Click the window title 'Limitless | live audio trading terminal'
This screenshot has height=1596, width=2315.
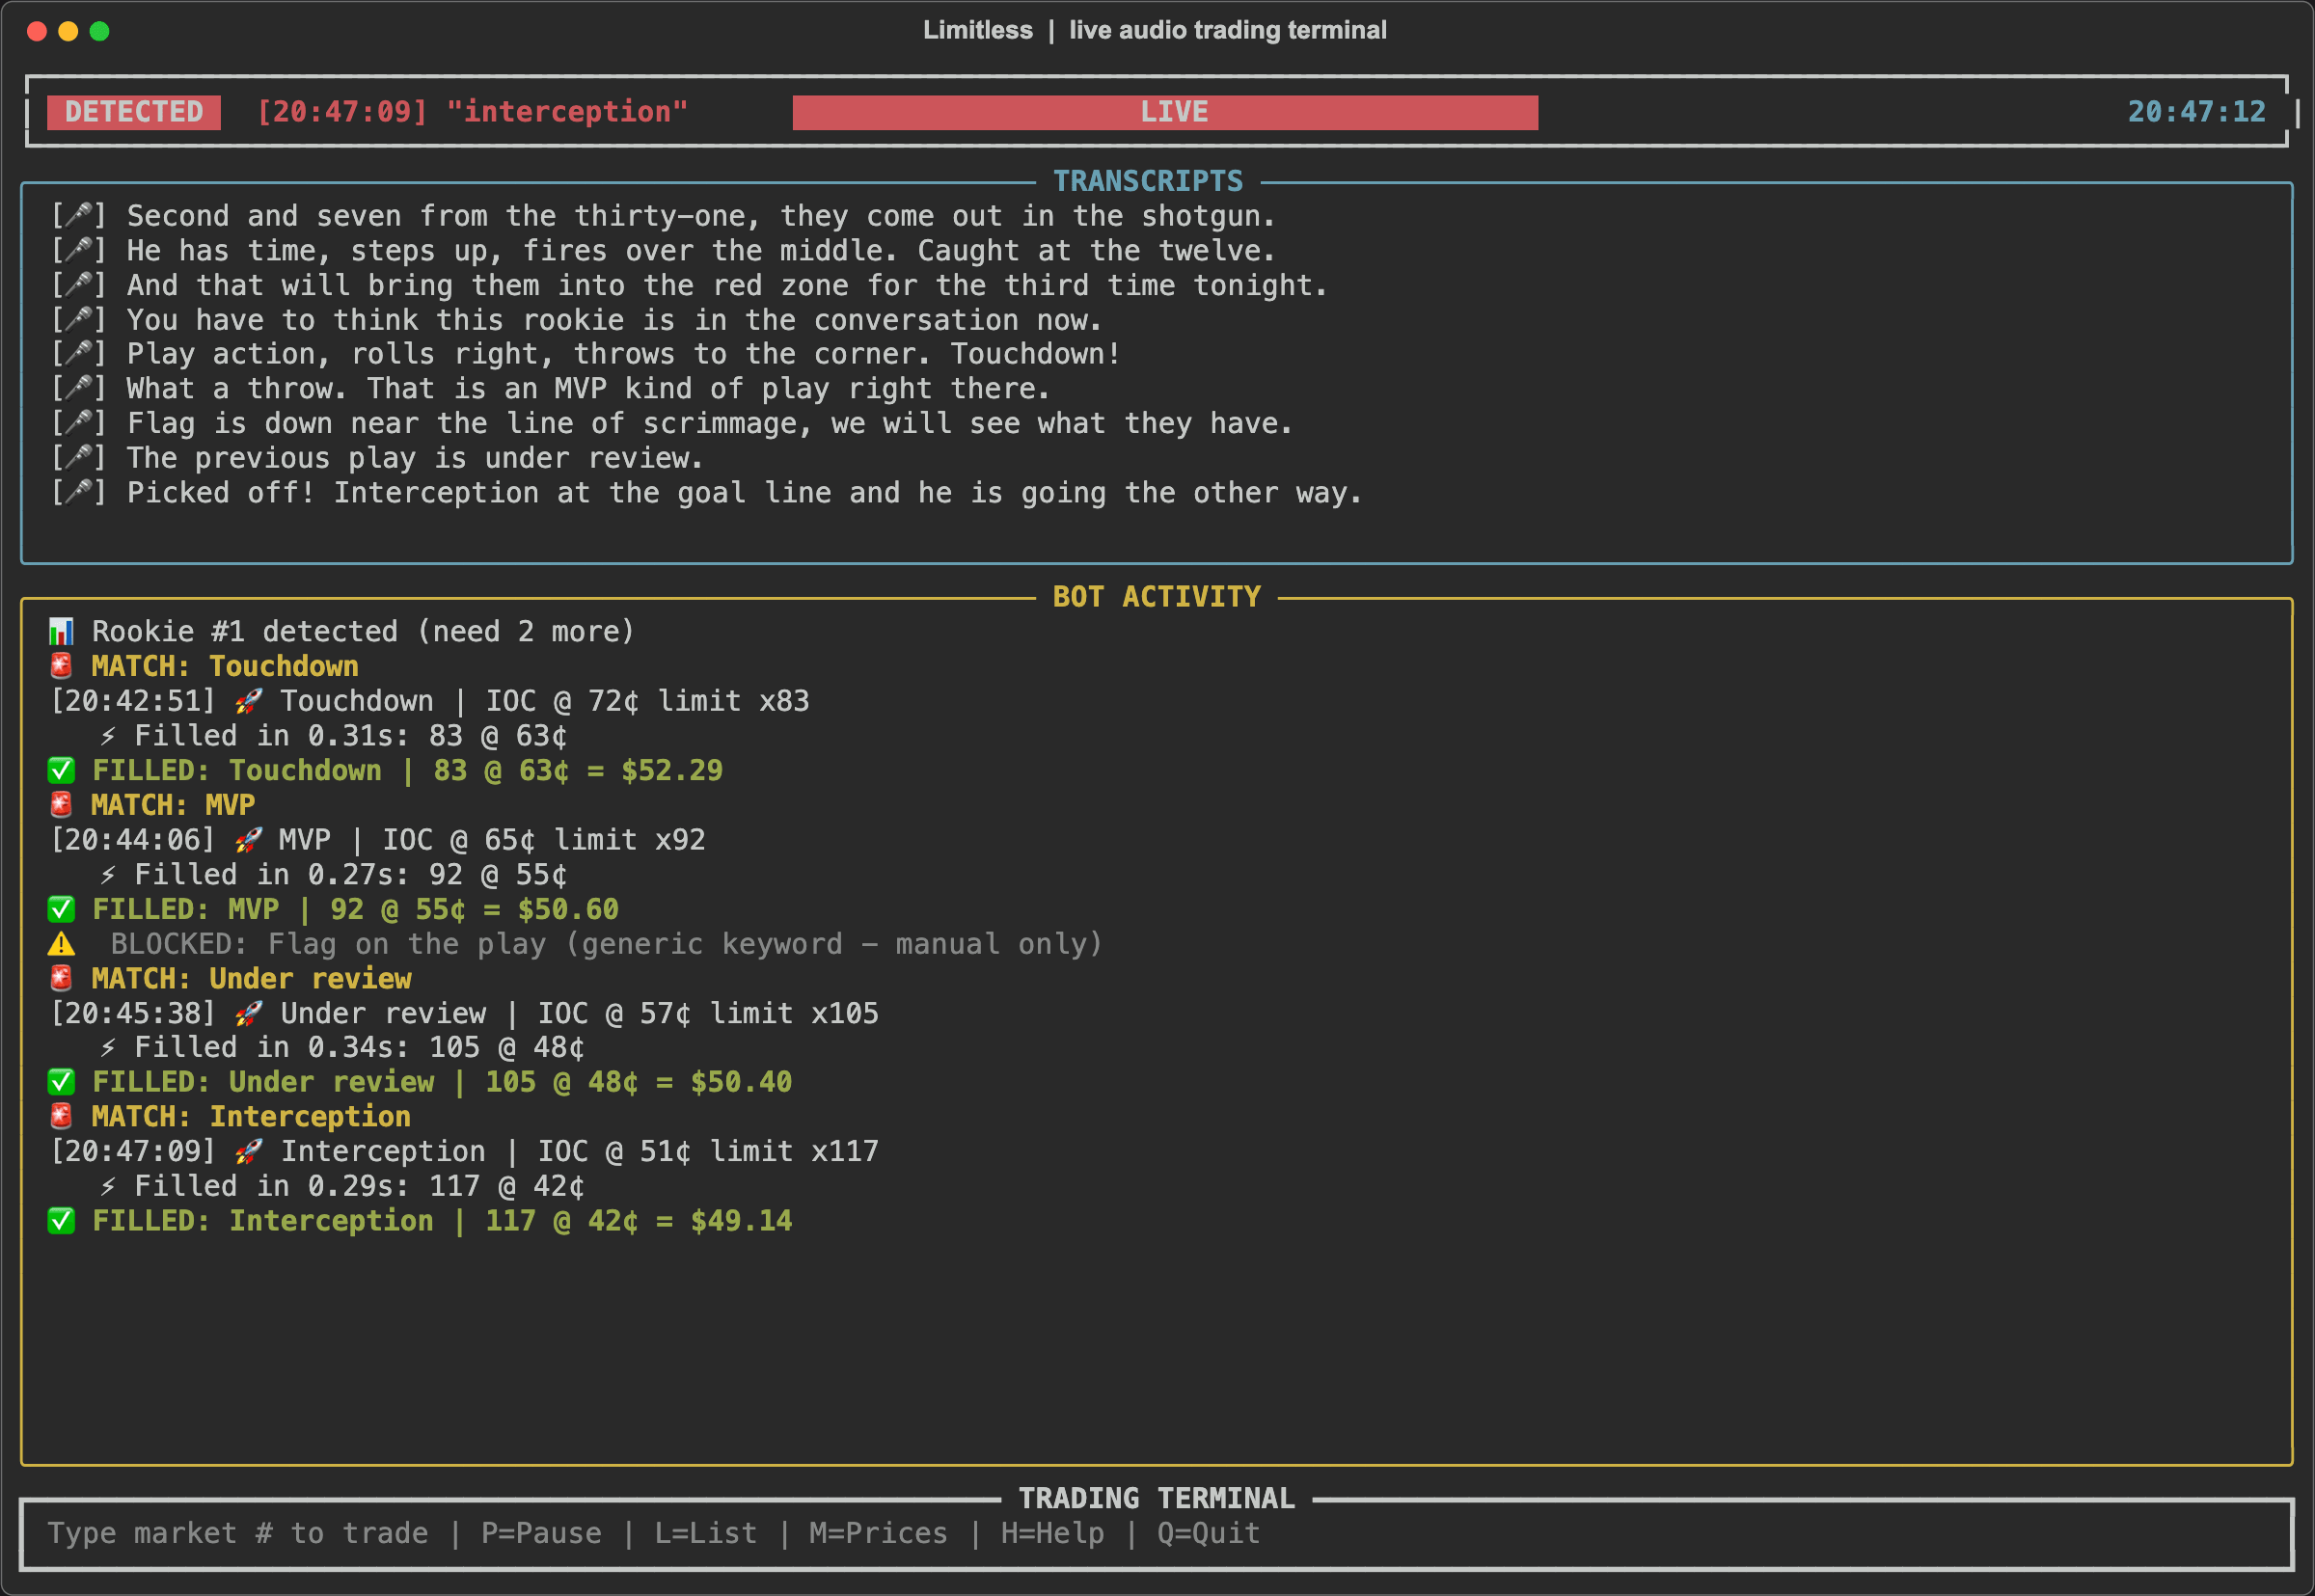1155,30
